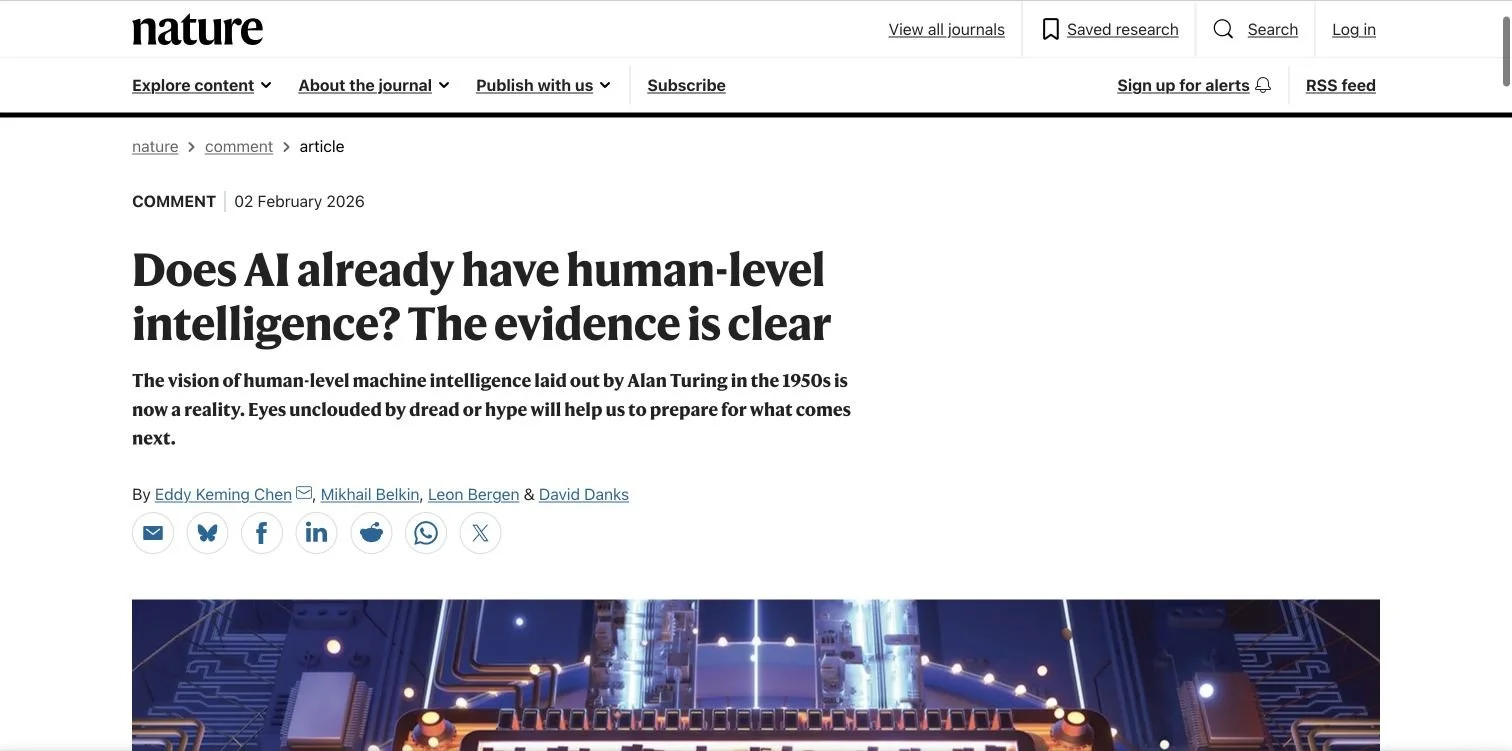The image size is (1512, 751).
Task: Open the RSS feed link
Action: [x=1340, y=85]
